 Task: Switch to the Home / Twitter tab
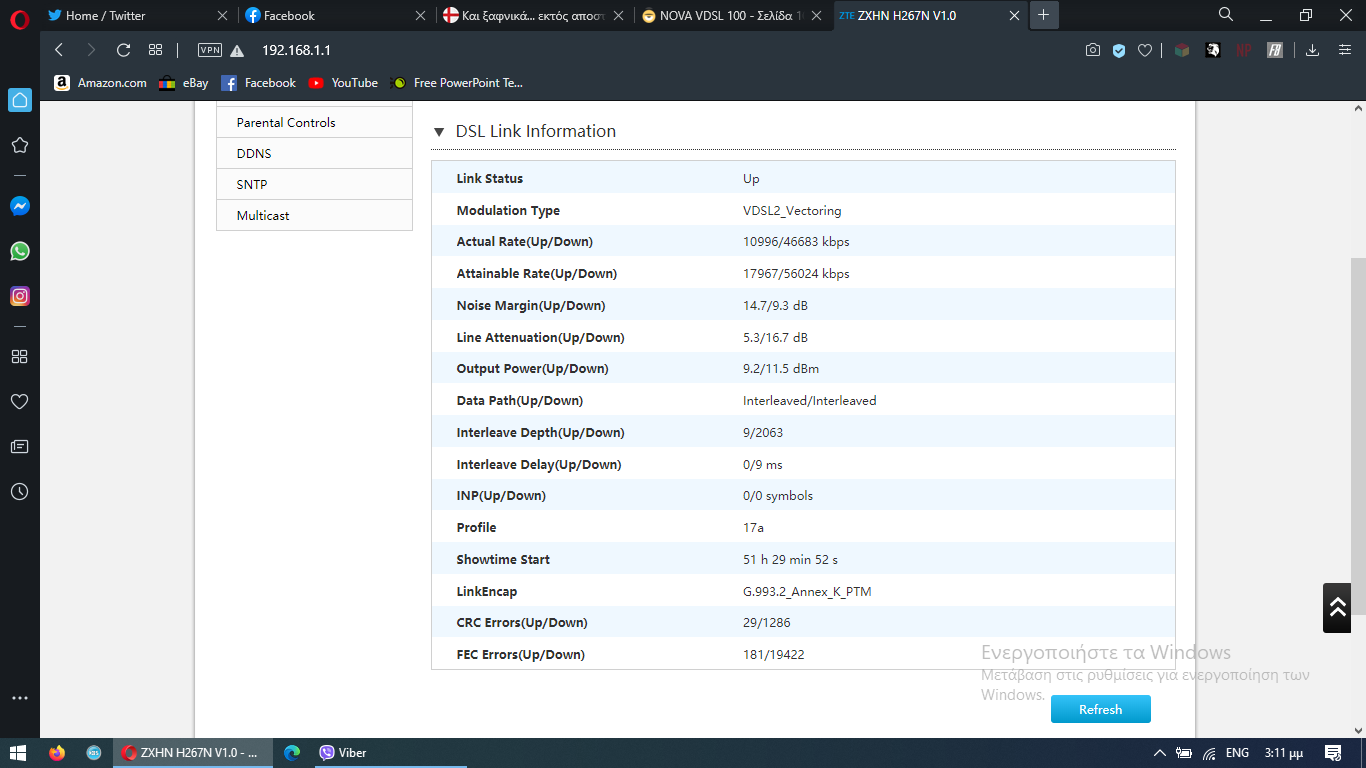click(130, 15)
